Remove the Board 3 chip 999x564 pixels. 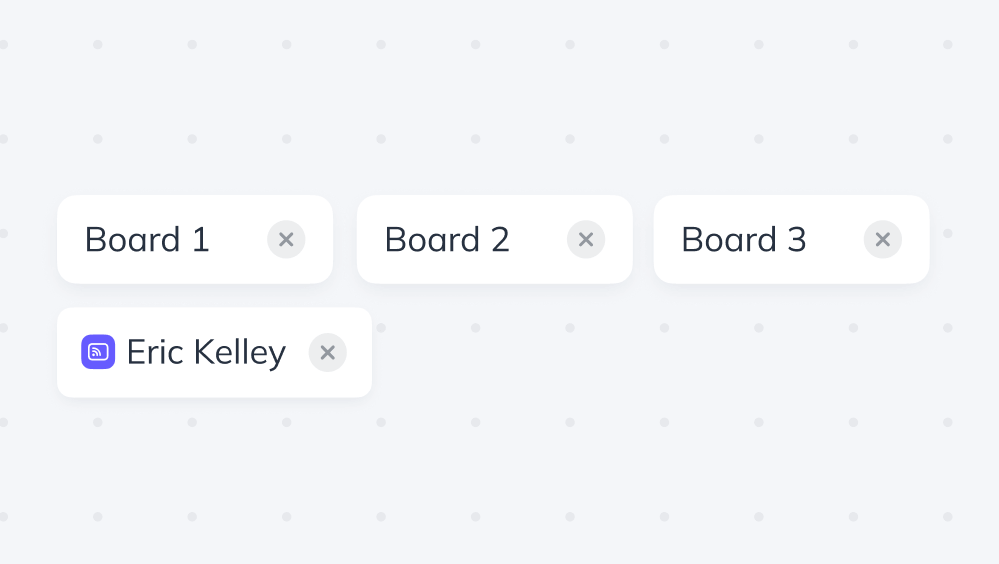[x=883, y=240]
